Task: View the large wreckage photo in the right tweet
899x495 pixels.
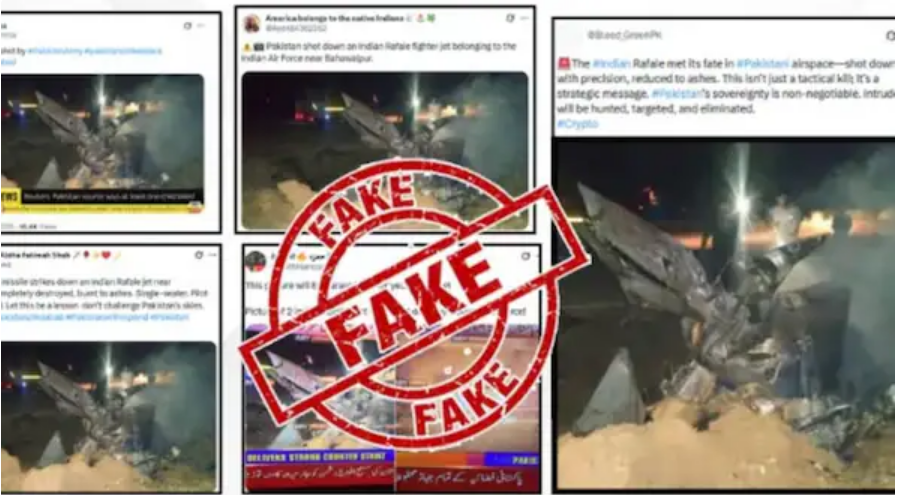Action: 725,314
